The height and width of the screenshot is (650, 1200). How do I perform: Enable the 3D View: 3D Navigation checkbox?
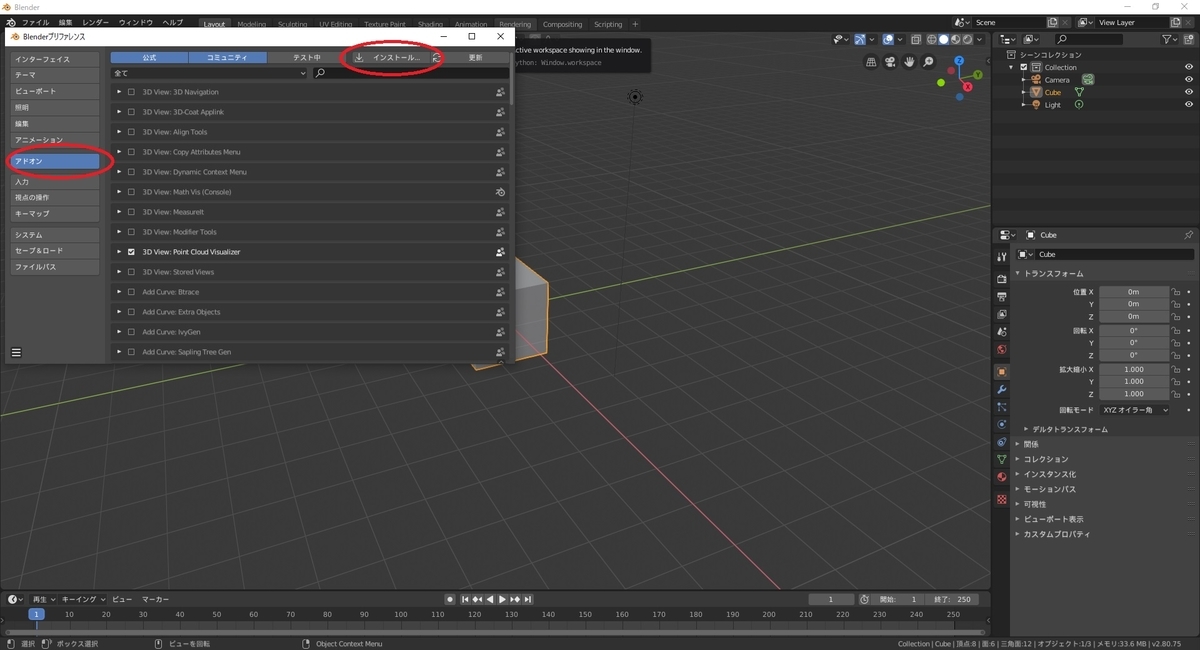pos(131,92)
